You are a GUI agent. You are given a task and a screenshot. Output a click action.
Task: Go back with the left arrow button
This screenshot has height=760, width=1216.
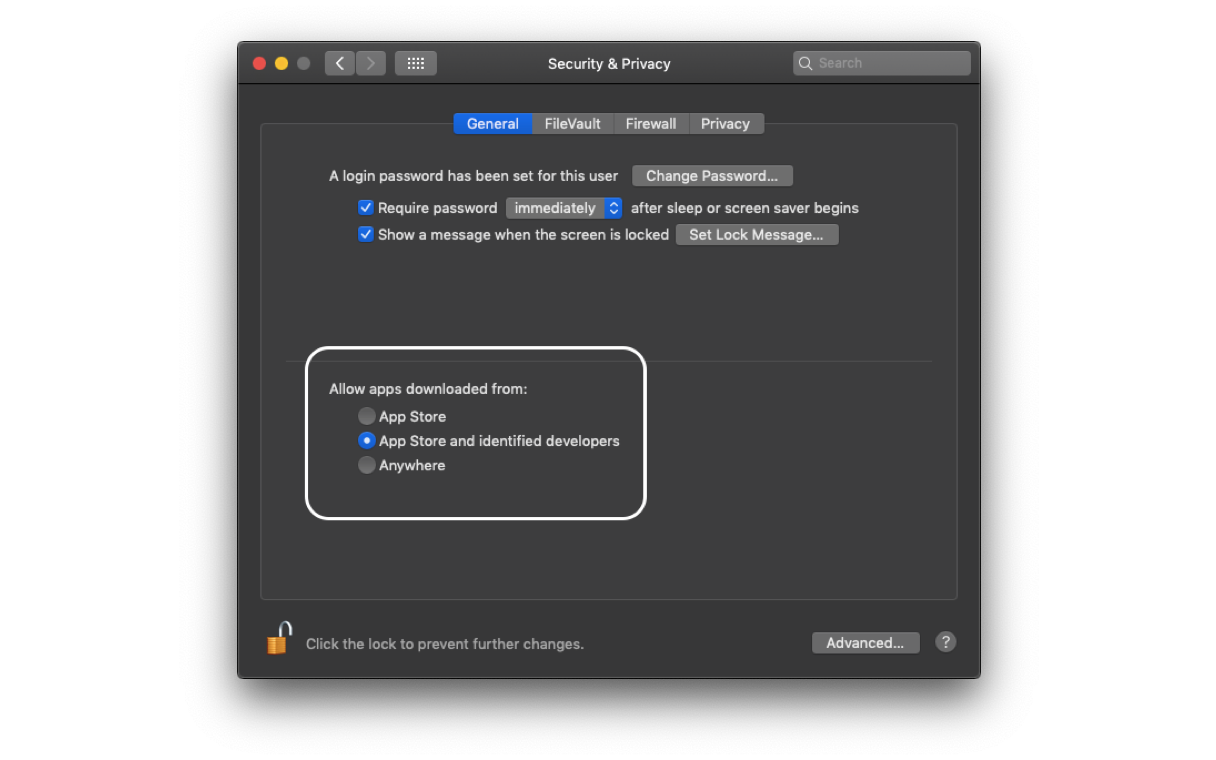pos(340,63)
